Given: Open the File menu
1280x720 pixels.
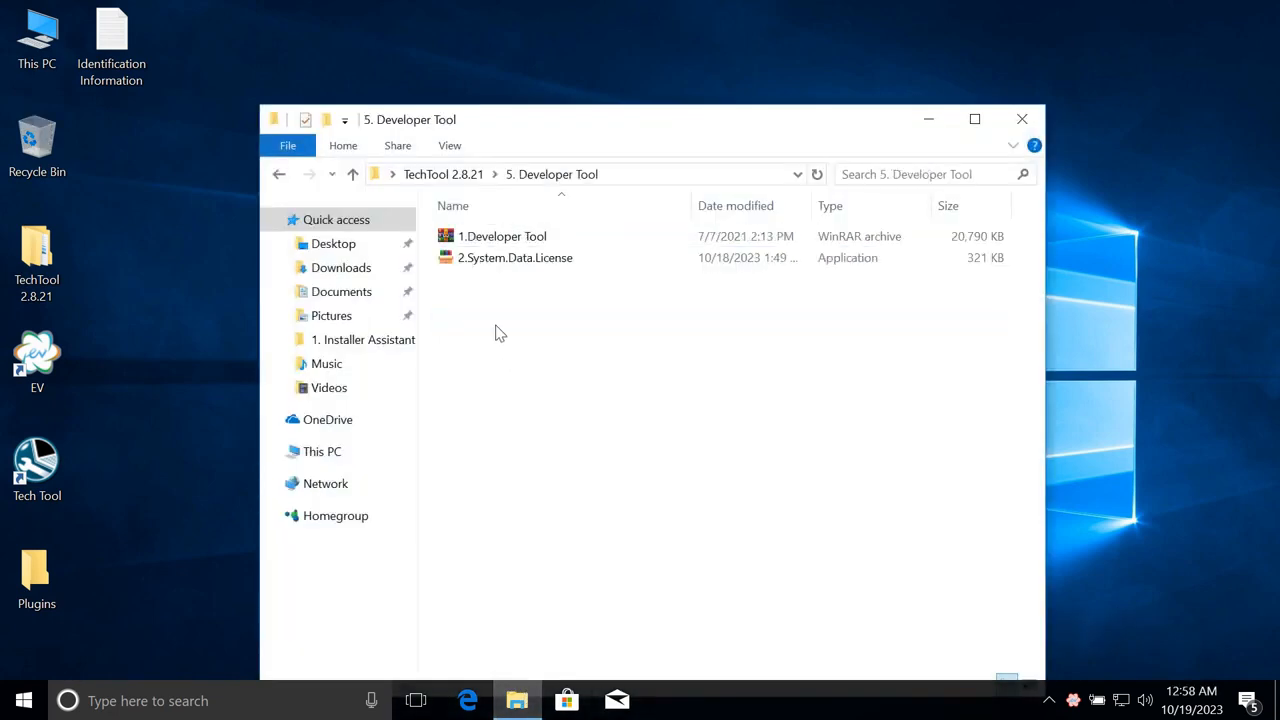Looking at the screenshot, I should (288, 145).
